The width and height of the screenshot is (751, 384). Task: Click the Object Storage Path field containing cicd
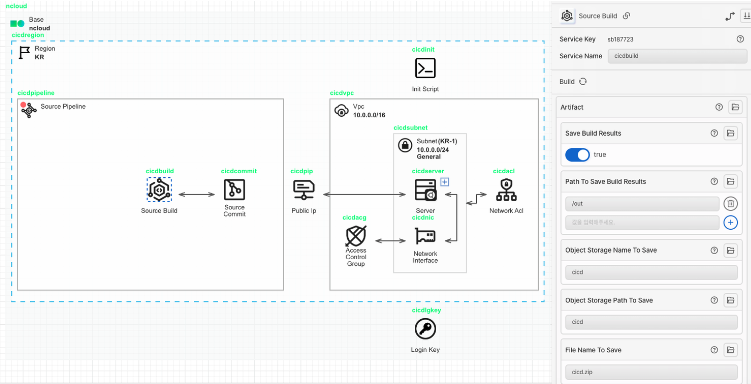(651, 322)
